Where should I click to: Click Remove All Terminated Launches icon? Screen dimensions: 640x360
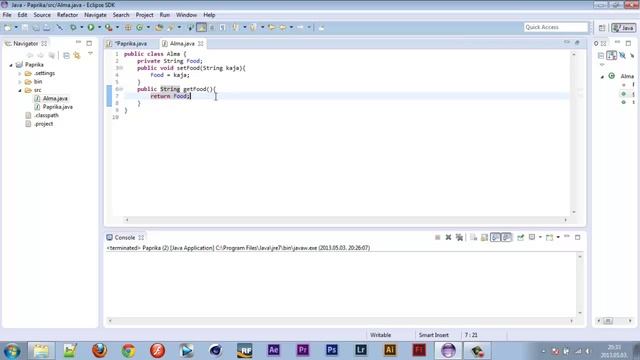(459, 237)
